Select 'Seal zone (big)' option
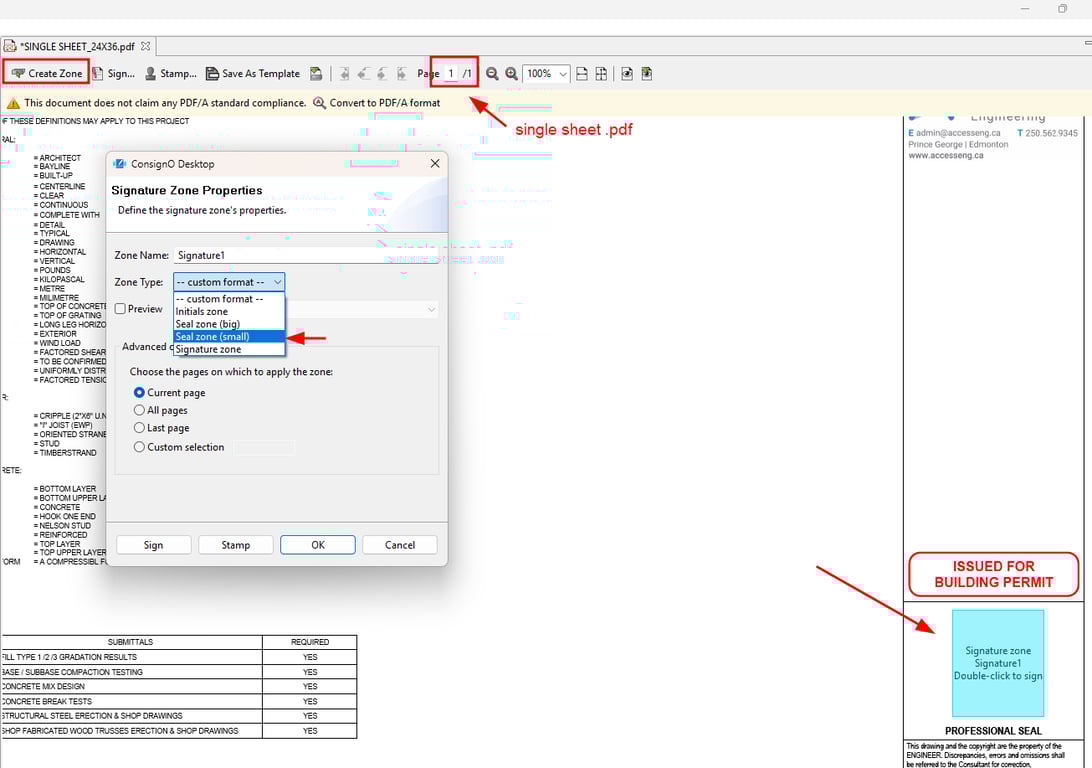 click(229, 324)
